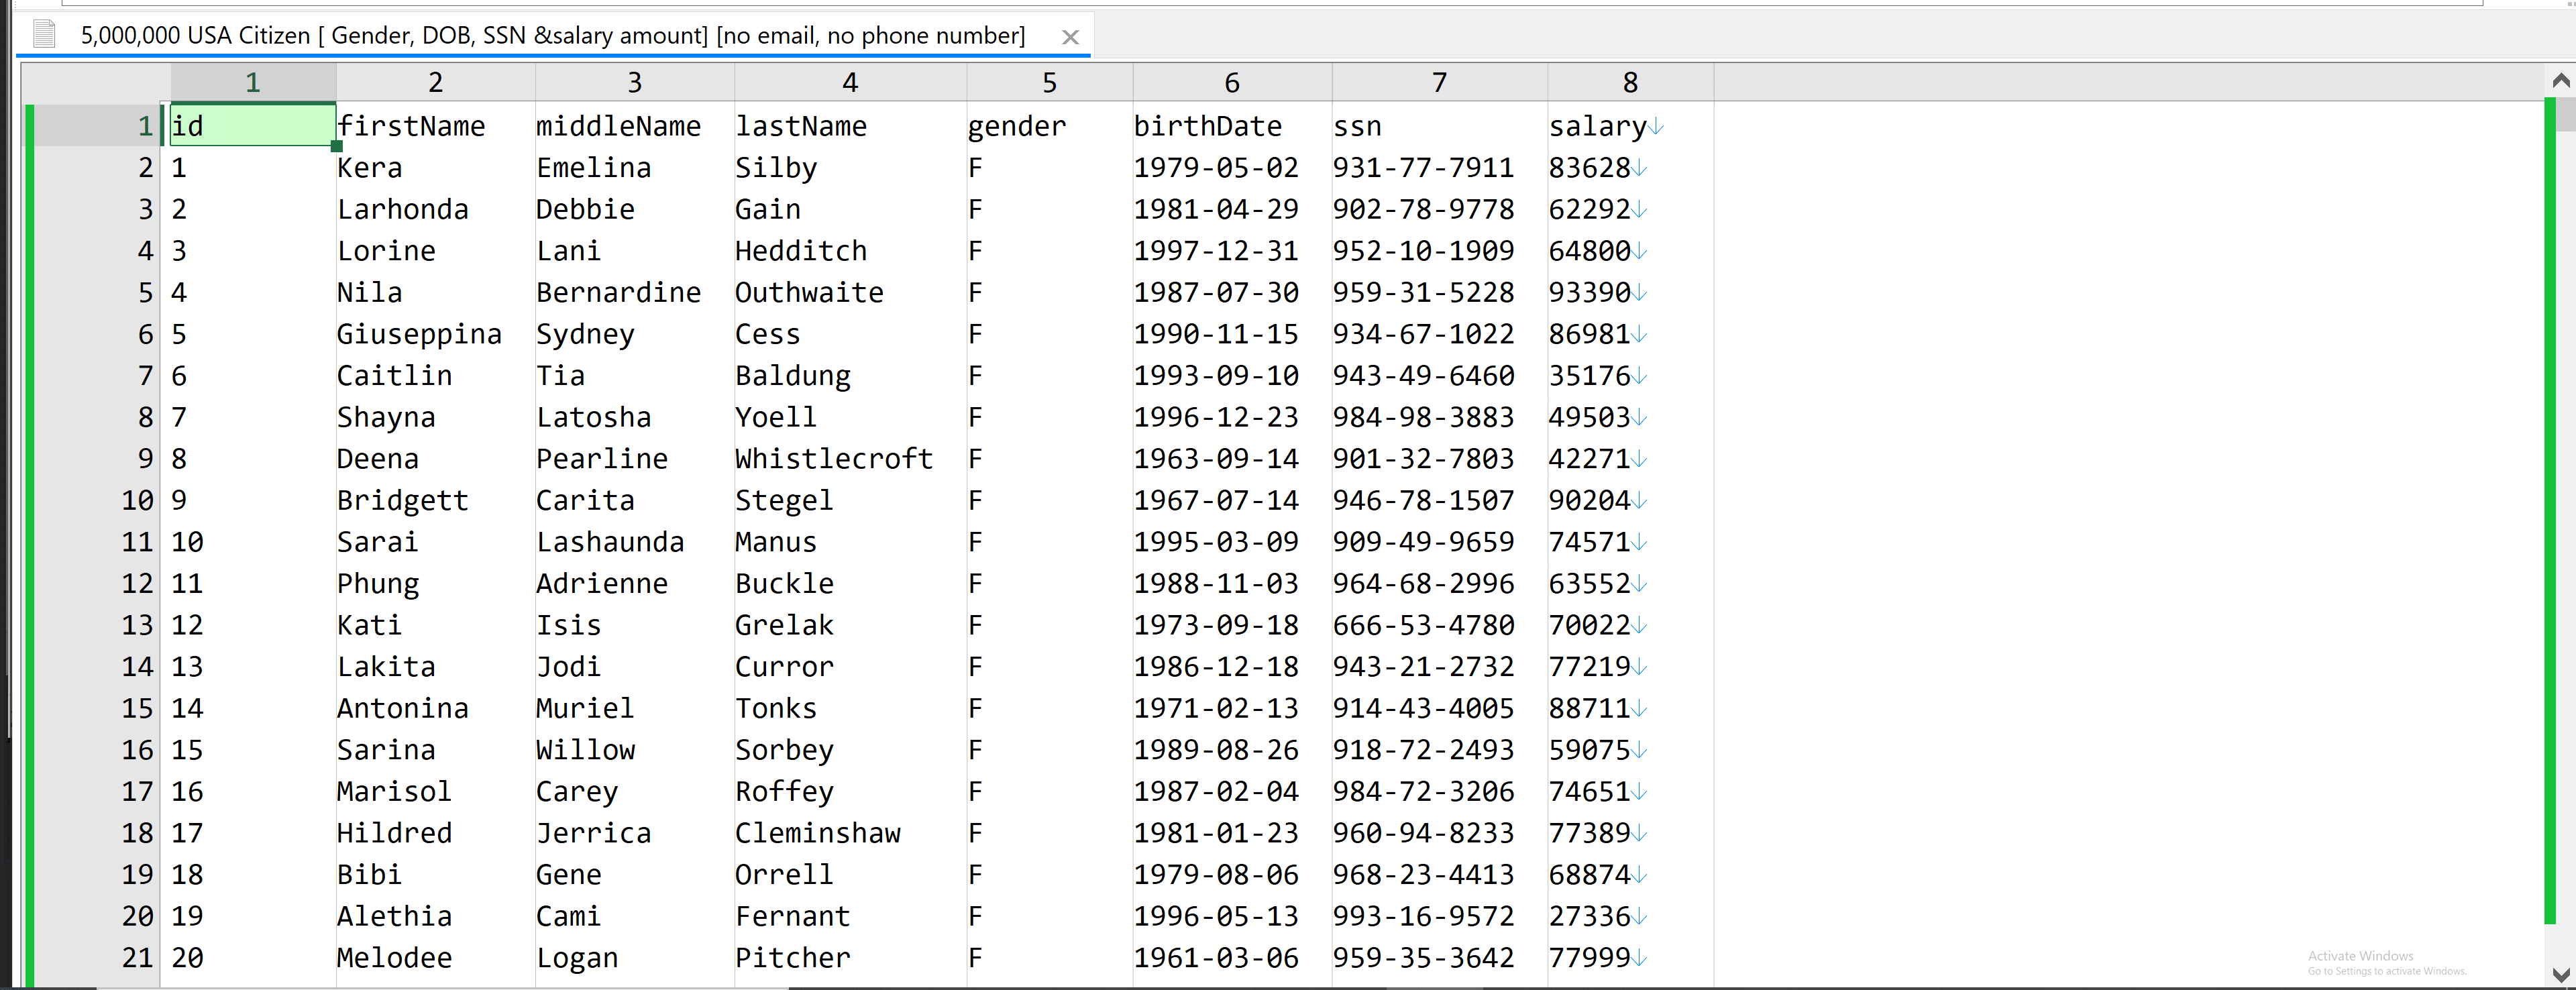
Task: Click the 'birthDate' header cell
Action: pyautogui.click(x=1207, y=126)
